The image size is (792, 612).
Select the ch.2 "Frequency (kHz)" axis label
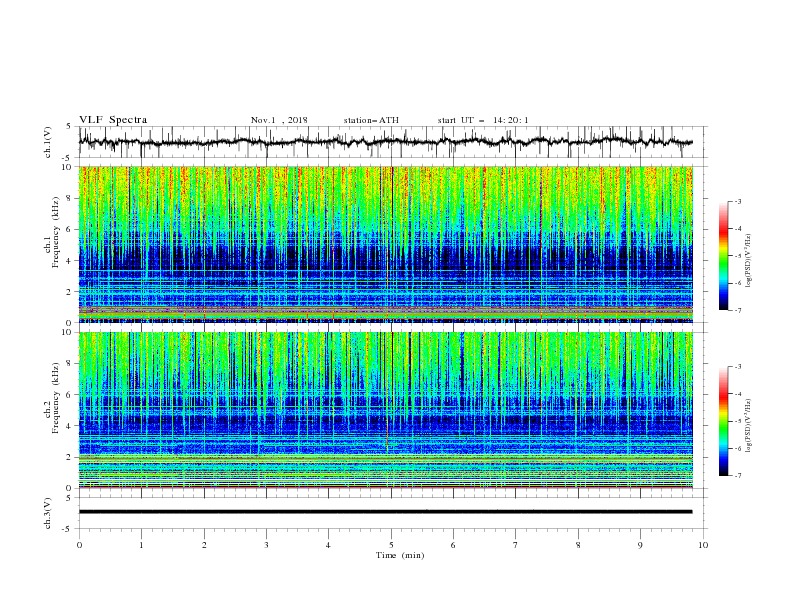pyautogui.click(x=56, y=398)
